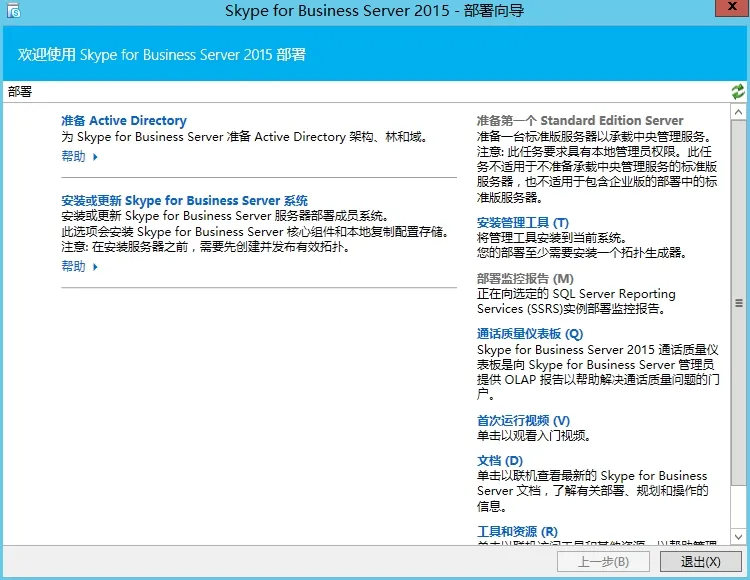Viewport: 750px width, 580px height.
Task: Click scrollbar down arrow
Action: (738, 537)
